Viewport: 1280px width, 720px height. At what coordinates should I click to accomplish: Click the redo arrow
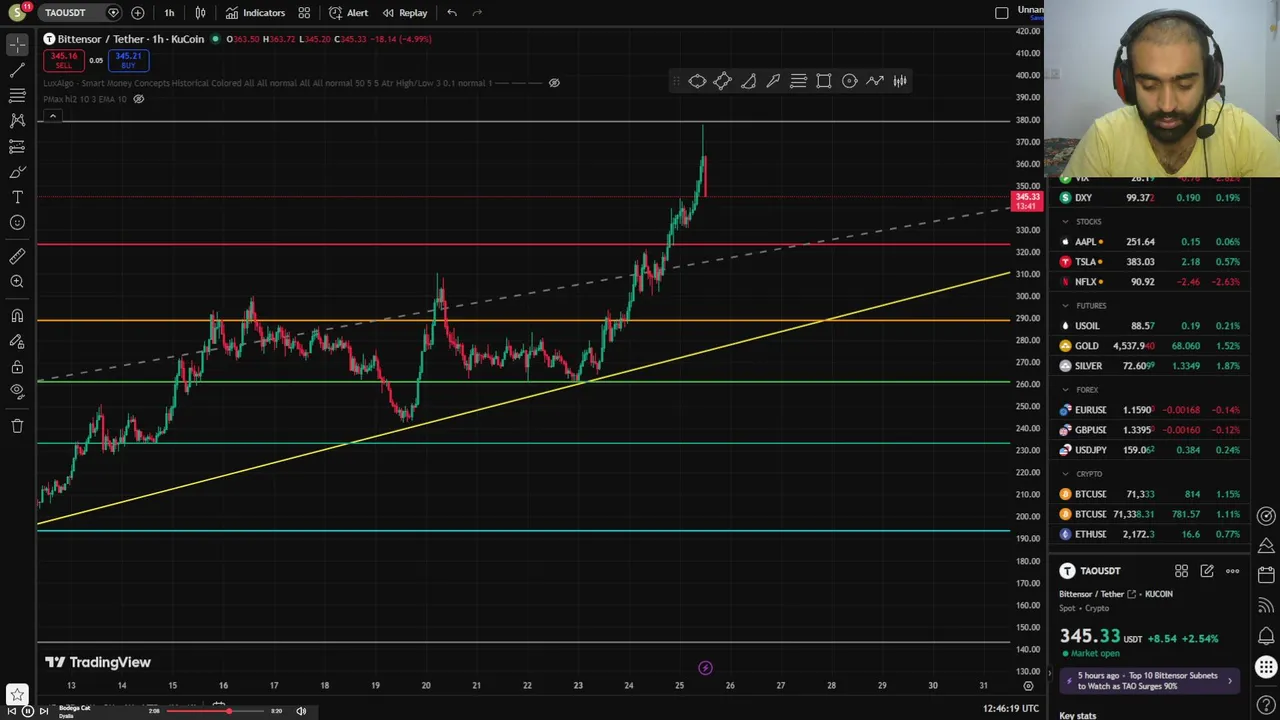[477, 13]
